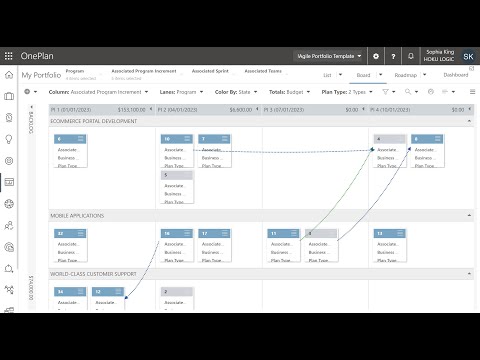
Task: Open the Board tab dropdown arrow
Action: 380,75
